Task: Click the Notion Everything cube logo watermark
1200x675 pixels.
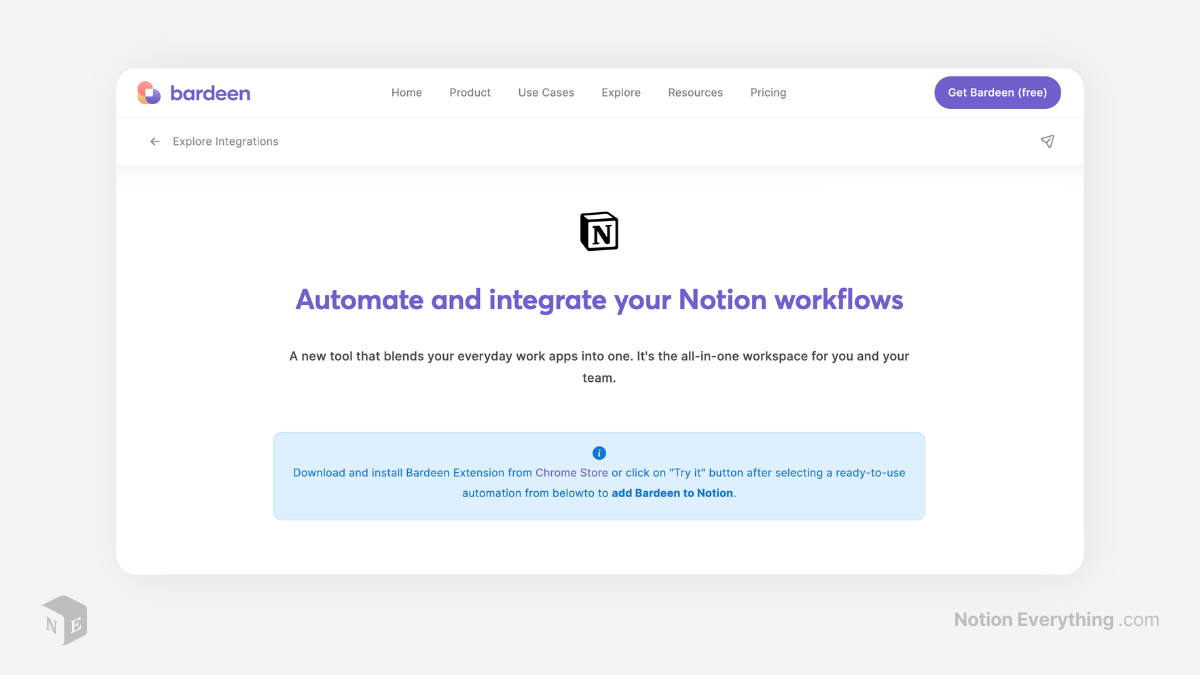Action: pyautogui.click(x=63, y=620)
